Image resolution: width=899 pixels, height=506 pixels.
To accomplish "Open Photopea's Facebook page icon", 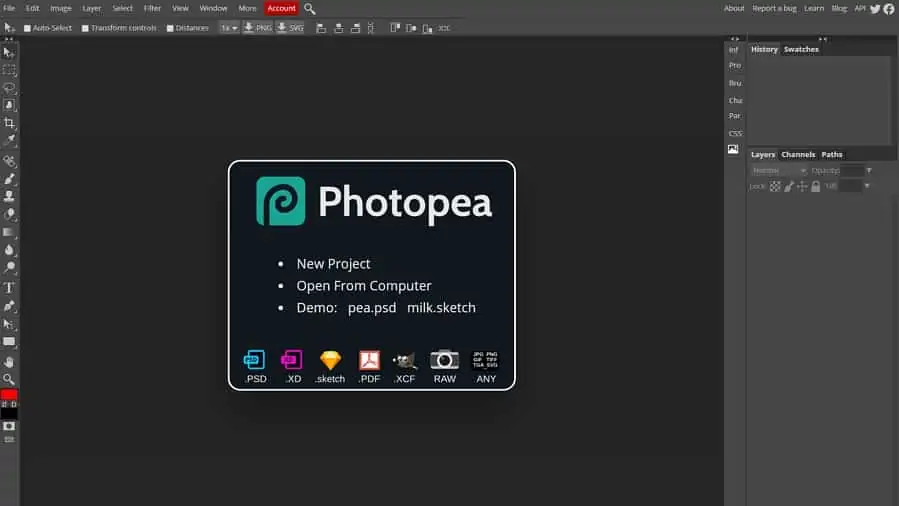I will tap(889, 9).
